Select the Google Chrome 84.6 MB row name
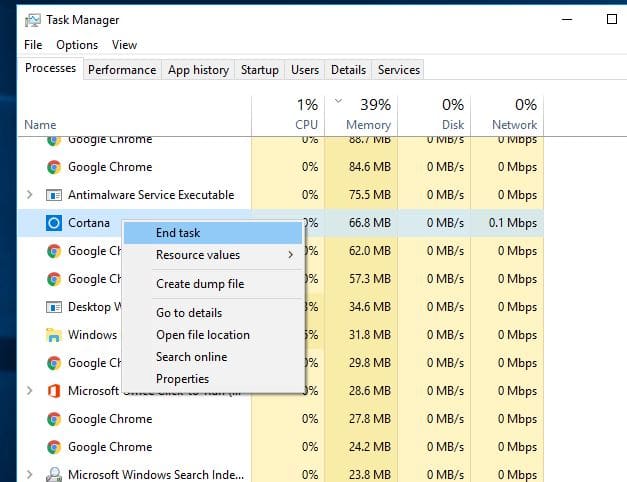 point(110,167)
